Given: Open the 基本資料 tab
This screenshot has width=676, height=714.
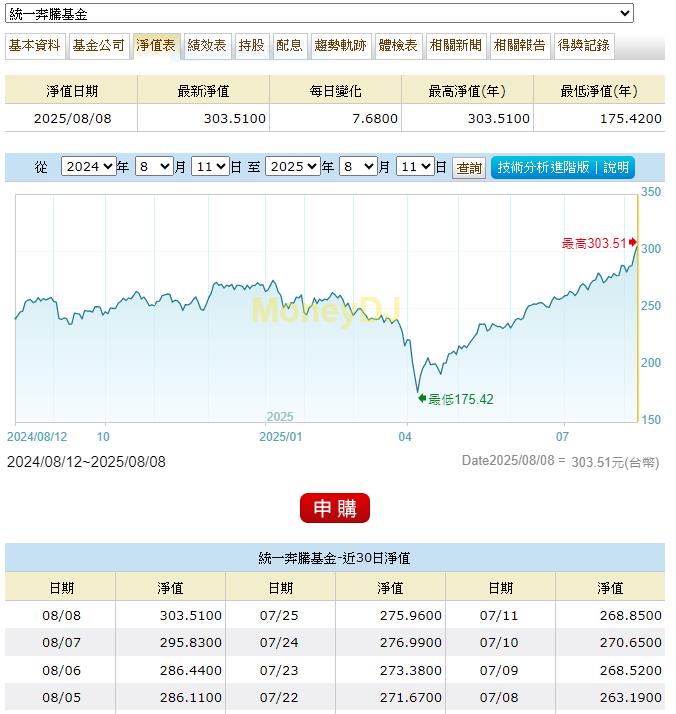Looking at the screenshot, I should [35, 46].
